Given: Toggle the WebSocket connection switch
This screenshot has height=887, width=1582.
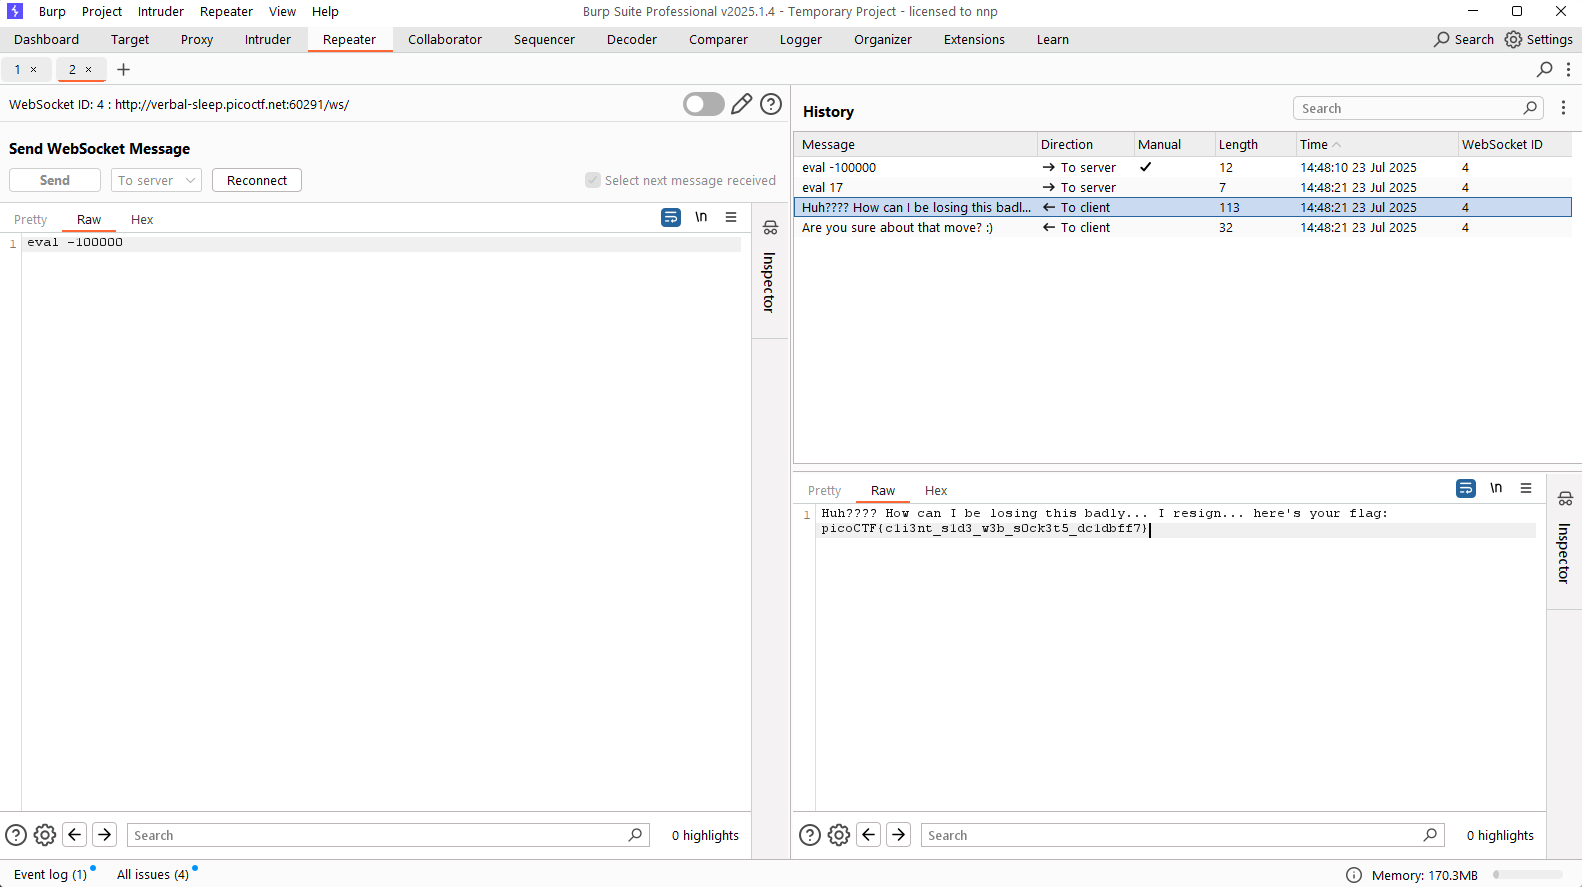Looking at the screenshot, I should pyautogui.click(x=703, y=104).
